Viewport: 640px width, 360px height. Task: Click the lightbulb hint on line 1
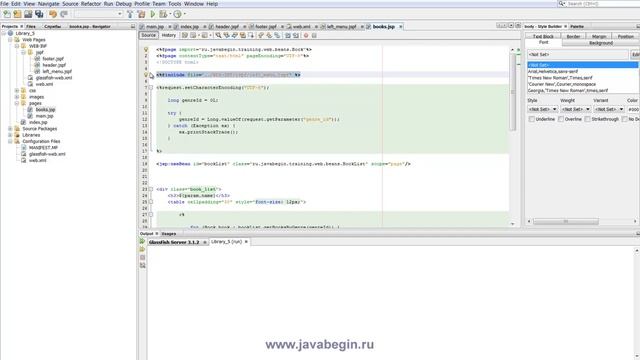pyautogui.click(x=146, y=49)
